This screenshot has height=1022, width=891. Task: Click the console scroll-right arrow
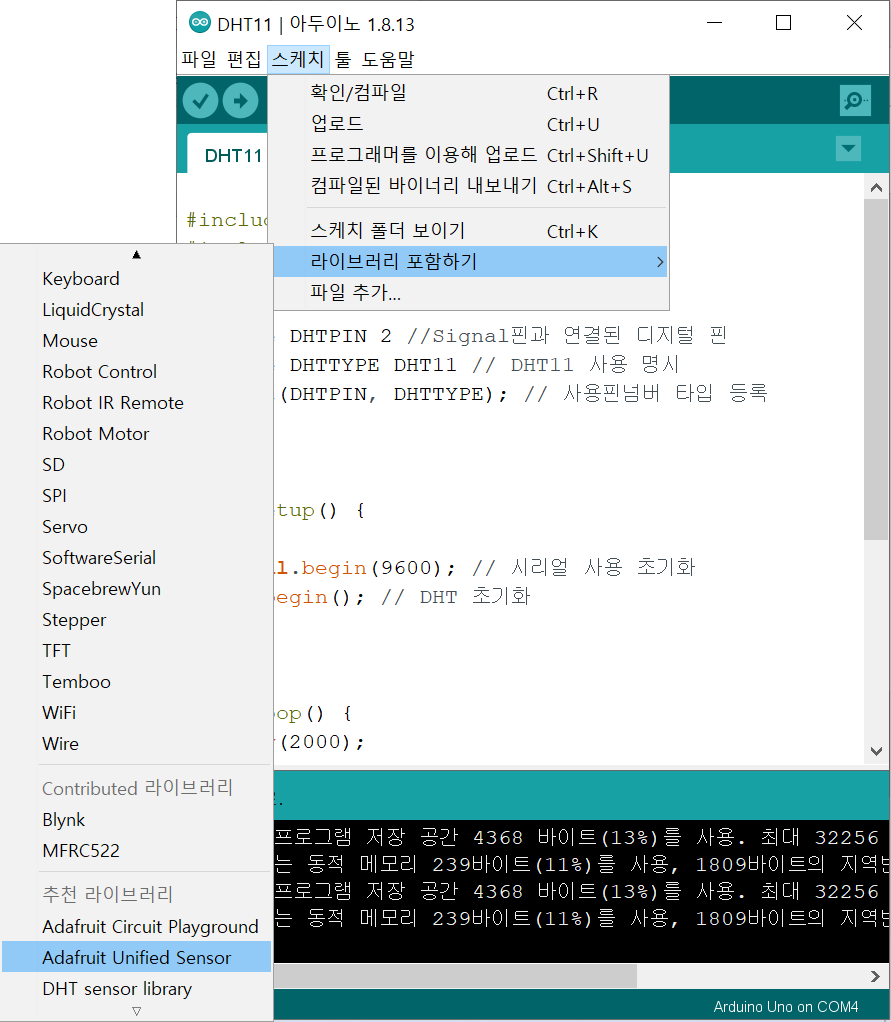point(875,976)
